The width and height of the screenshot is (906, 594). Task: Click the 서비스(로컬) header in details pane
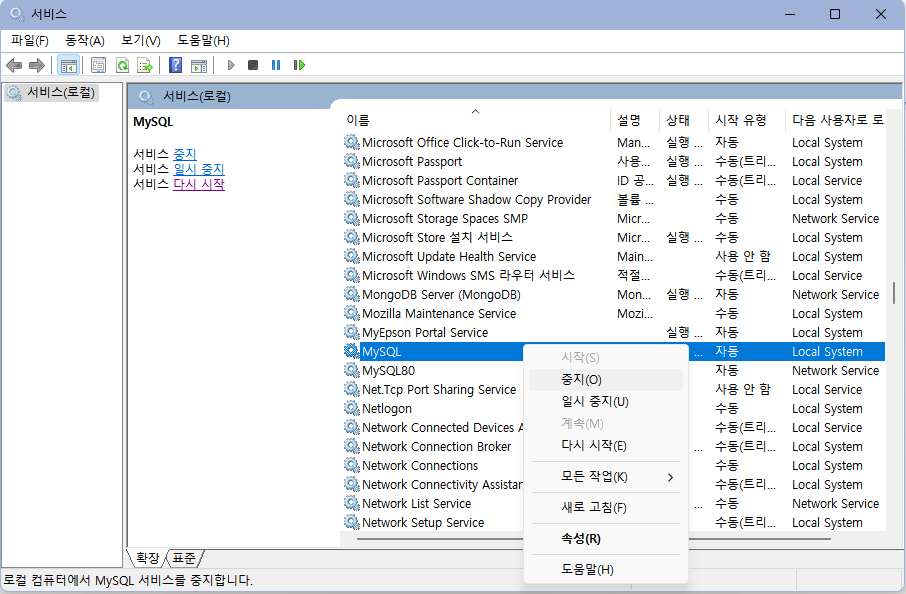click(x=196, y=96)
